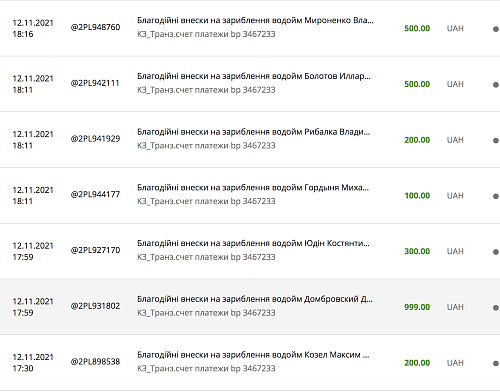This screenshot has width=500, height=392.
Task: Open highlighted transaction @2PL931802
Action: [x=95, y=306]
